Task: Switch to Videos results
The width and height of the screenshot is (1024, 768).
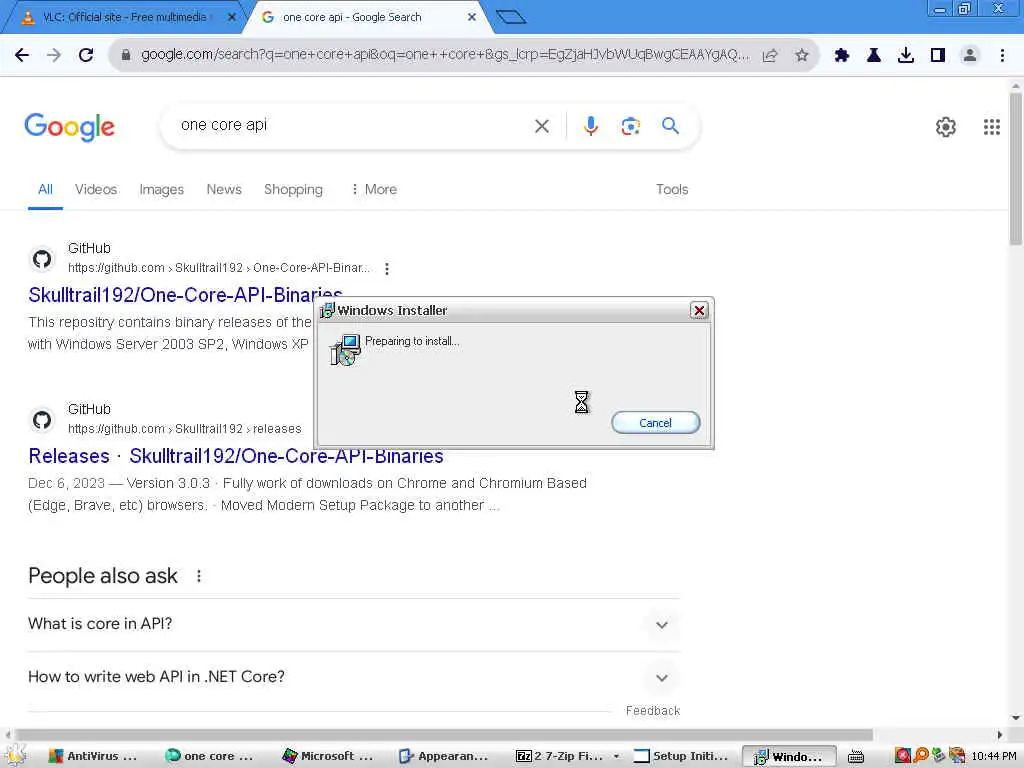Action: pyautogui.click(x=96, y=189)
